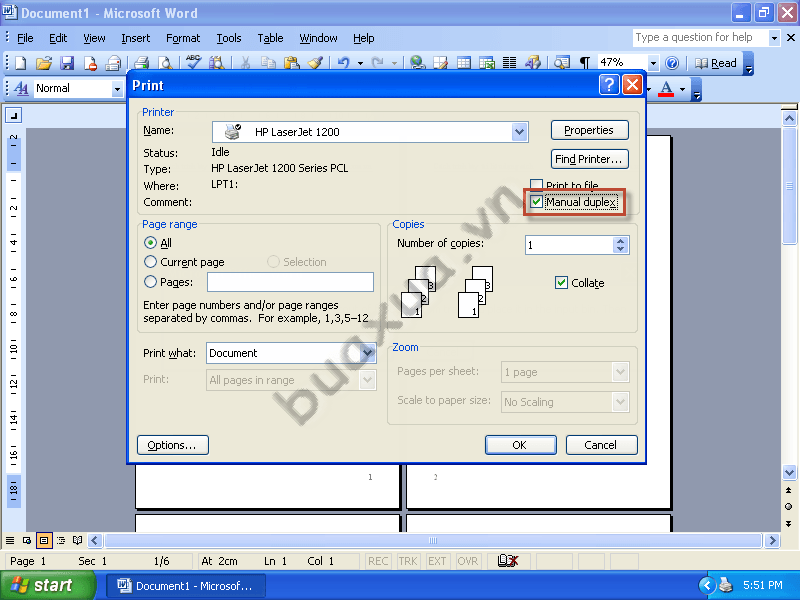Toggle the Show/Hide paragraph marks icon
This screenshot has width=800, height=600.
585,63
